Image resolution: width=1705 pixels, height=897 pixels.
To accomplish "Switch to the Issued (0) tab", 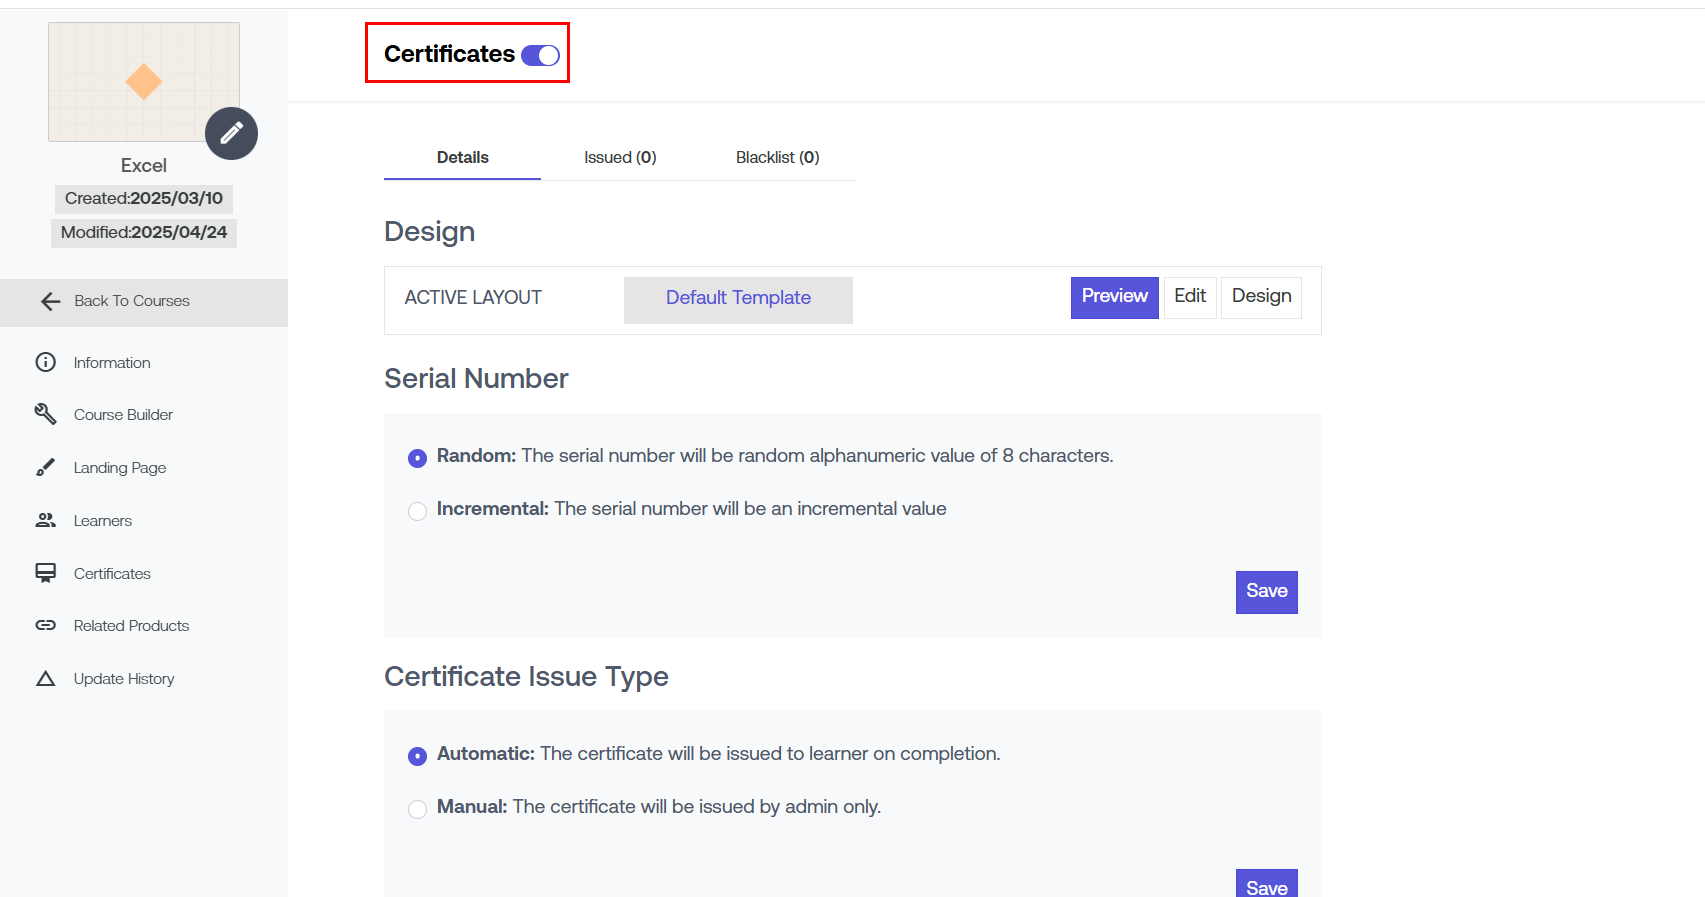I will (x=620, y=158).
